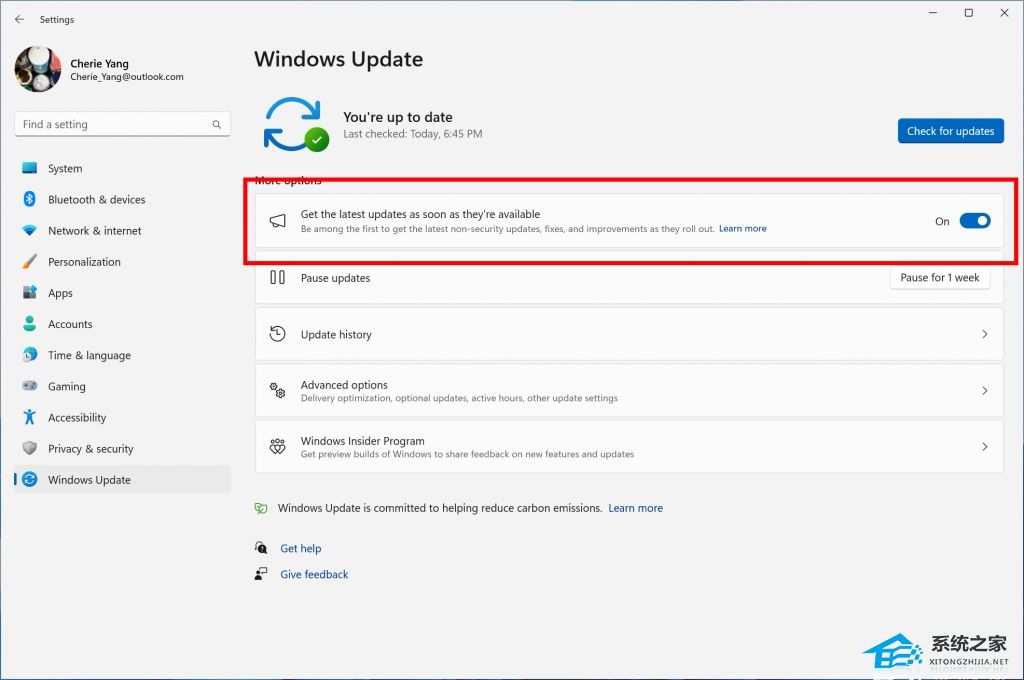
Task: Select System in the sidebar
Action: point(65,169)
